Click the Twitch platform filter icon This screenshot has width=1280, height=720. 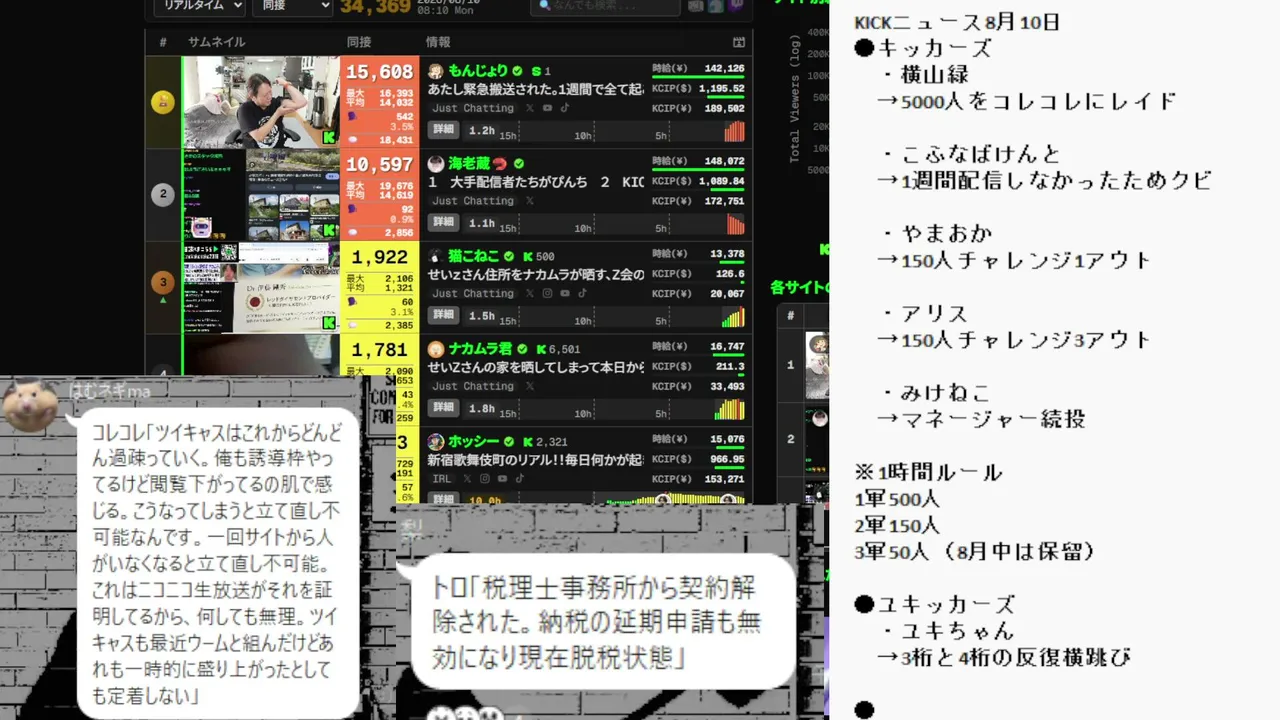[x=739, y=6]
